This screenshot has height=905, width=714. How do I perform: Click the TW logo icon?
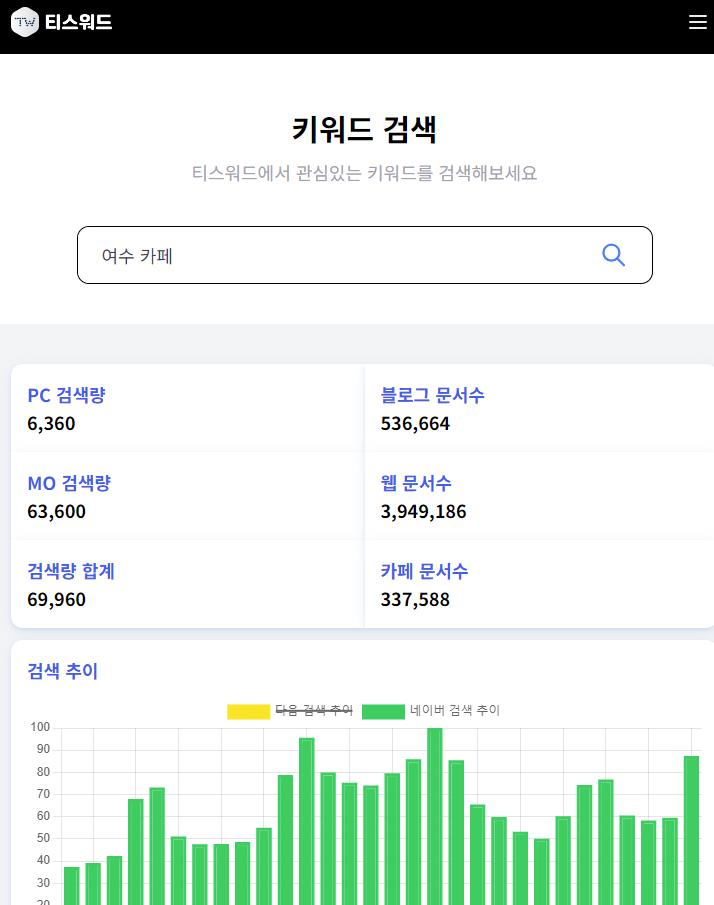25,22
